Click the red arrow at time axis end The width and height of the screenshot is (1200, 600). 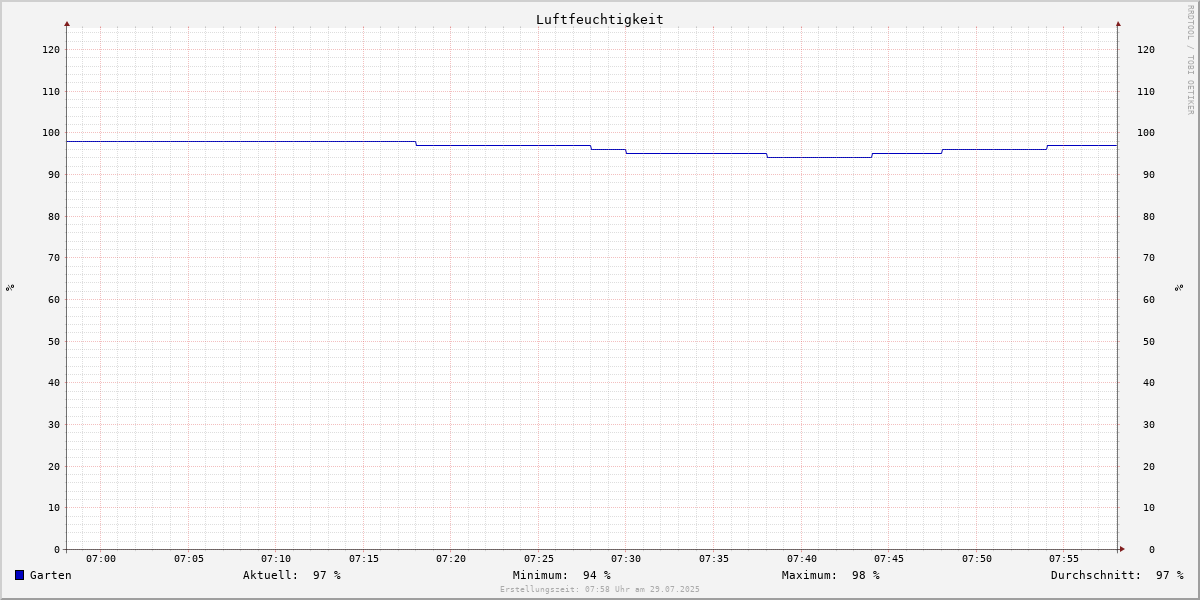coord(1122,549)
